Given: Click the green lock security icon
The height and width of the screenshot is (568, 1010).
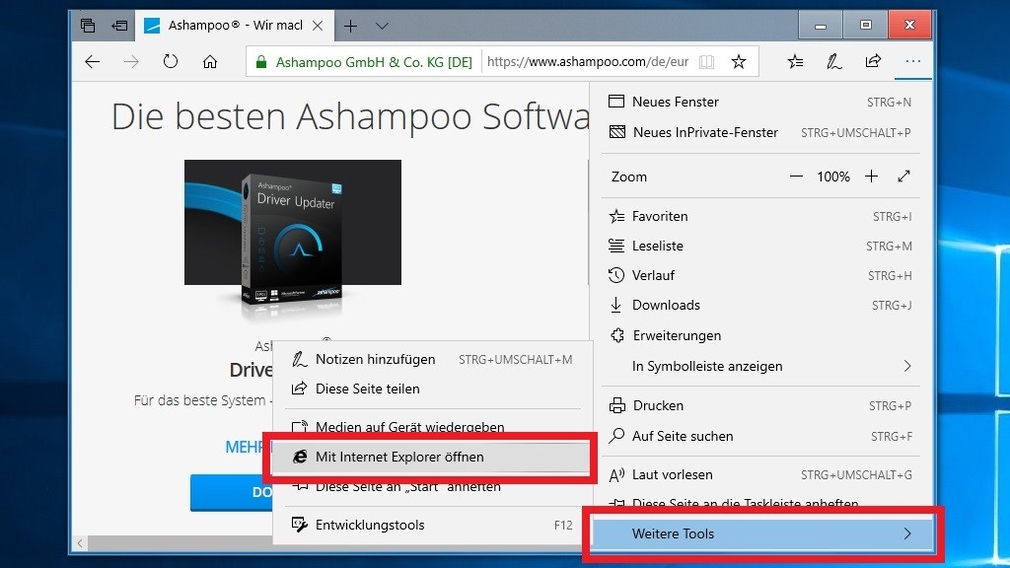Looking at the screenshot, I should tap(261, 62).
